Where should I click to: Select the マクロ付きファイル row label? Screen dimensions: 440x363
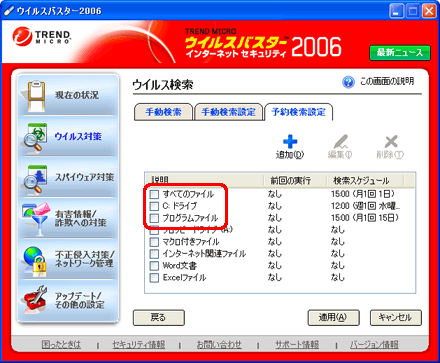(x=191, y=242)
